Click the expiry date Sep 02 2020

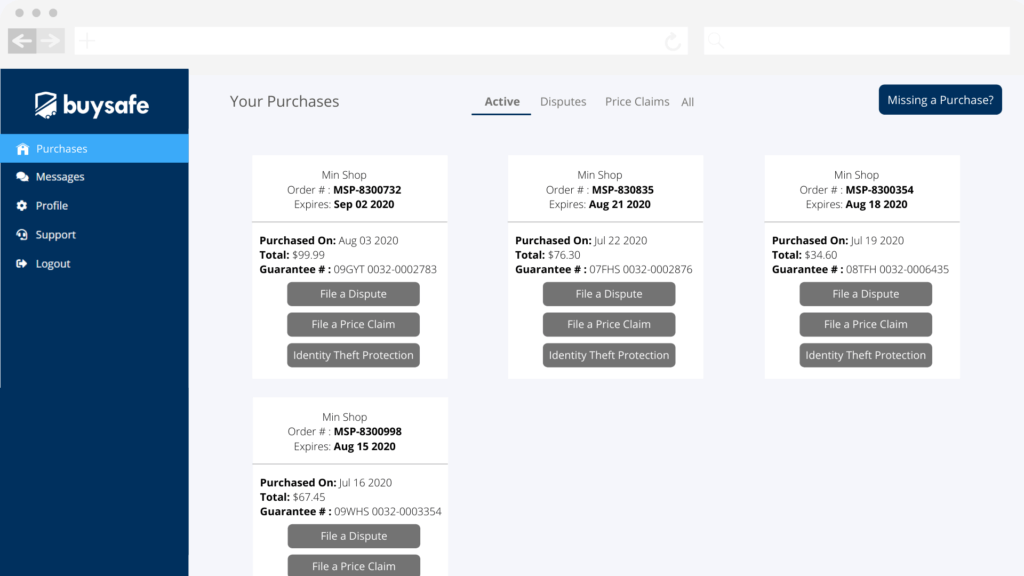(364, 204)
